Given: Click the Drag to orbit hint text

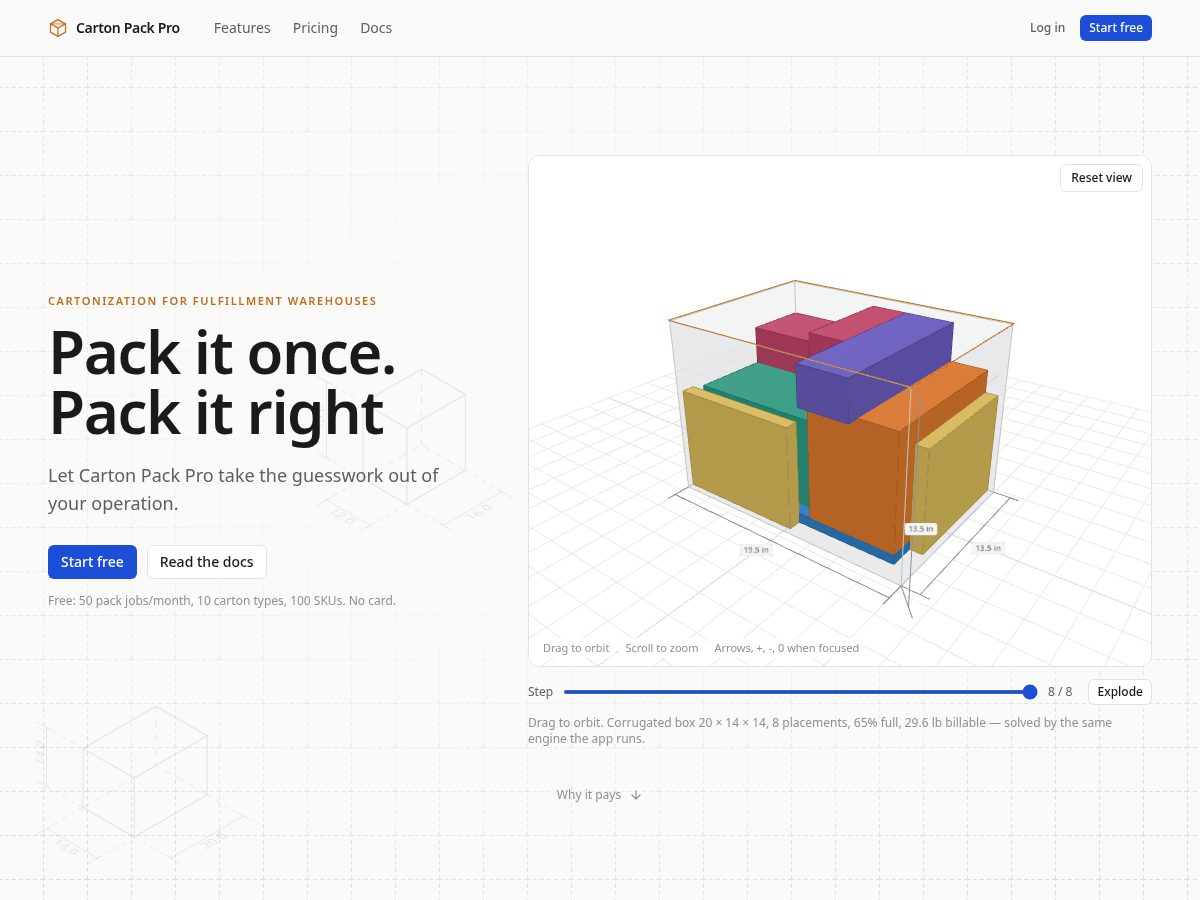Looking at the screenshot, I should (x=576, y=648).
